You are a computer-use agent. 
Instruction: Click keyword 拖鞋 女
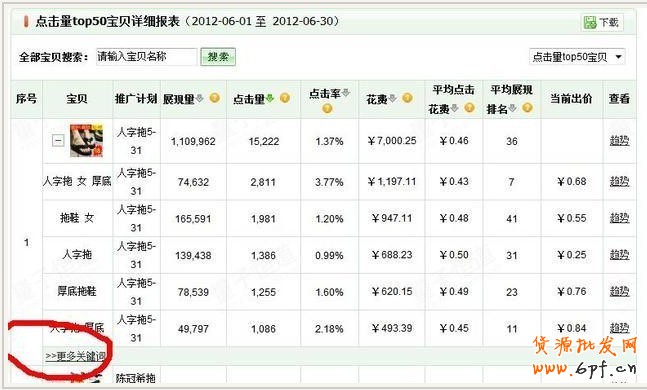(x=77, y=218)
